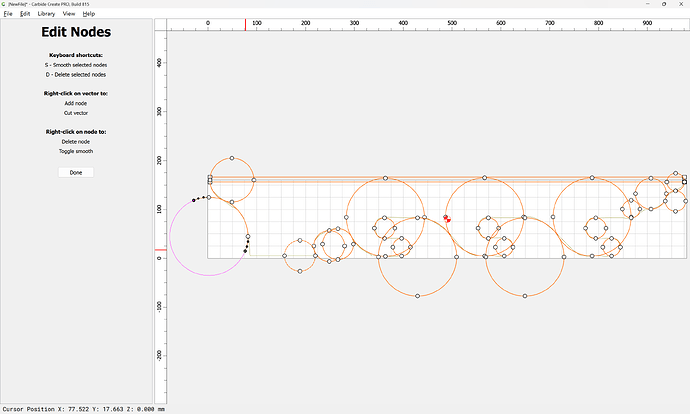Click the Done button to finish node editing
The image size is (690, 414).
pos(76,172)
